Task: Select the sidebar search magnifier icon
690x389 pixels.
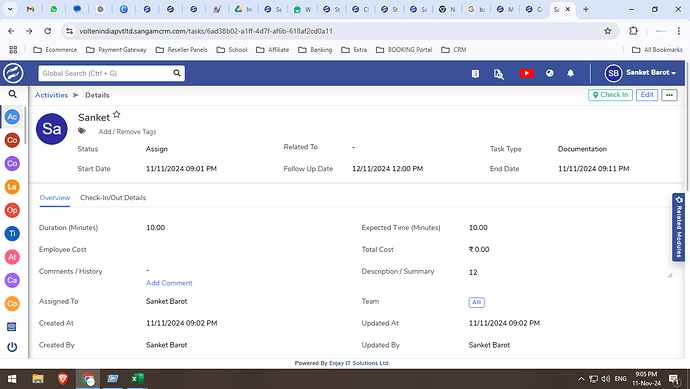Action: [13, 94]
